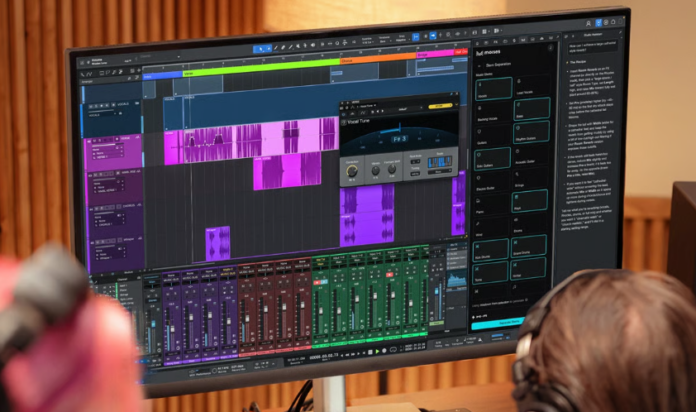This screenshot has width=696, height=412.
Task: Select the Eraser tool
Action: click(x=283, y=48)
